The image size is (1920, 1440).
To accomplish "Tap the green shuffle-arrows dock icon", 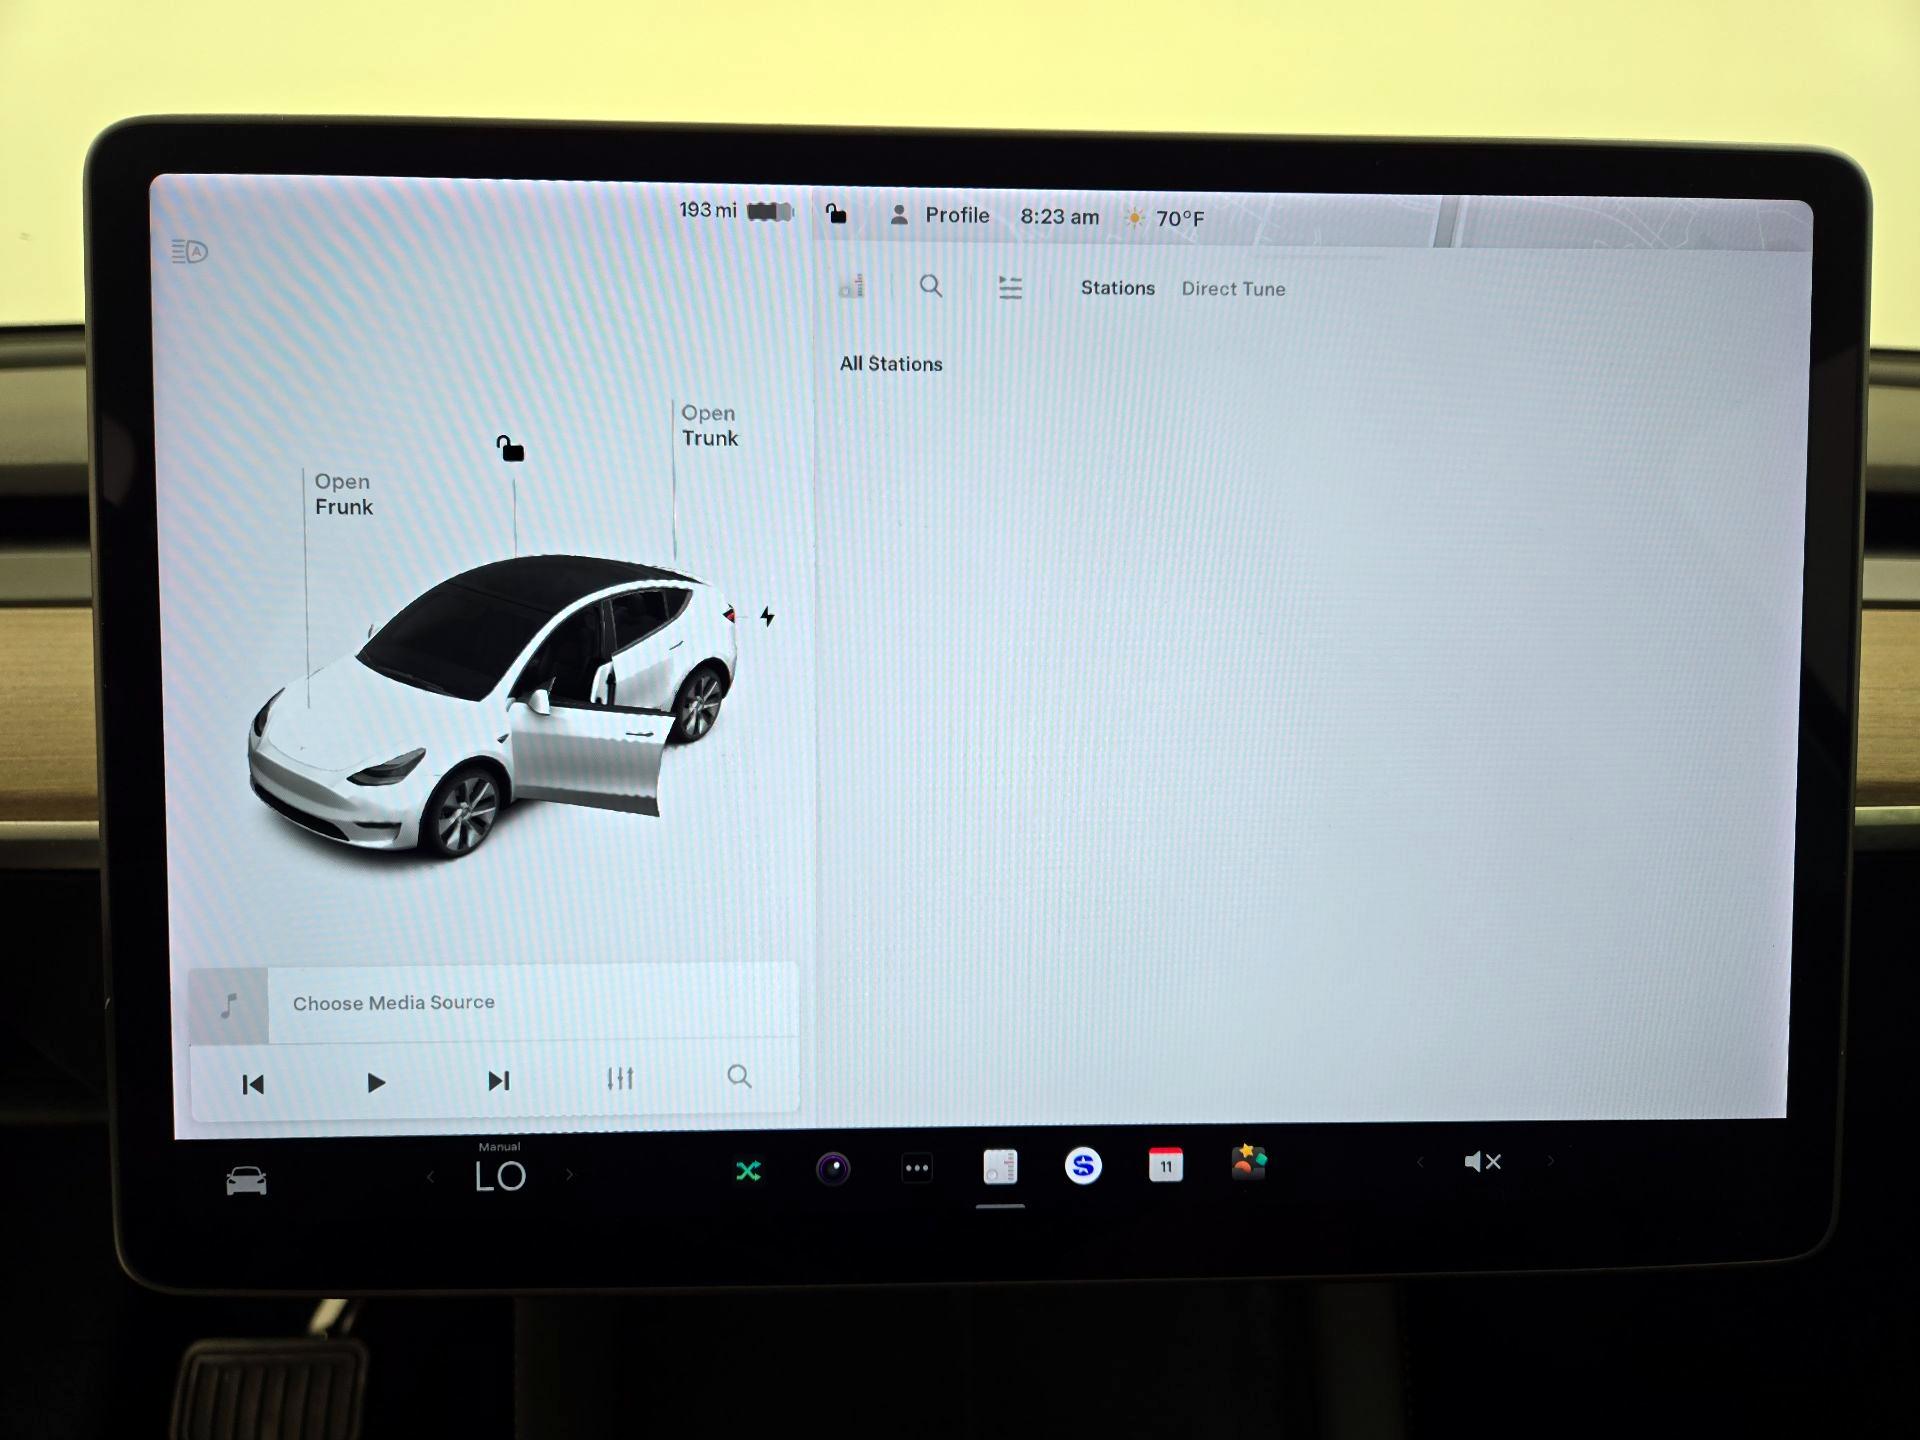I will tap(748, 1171).
